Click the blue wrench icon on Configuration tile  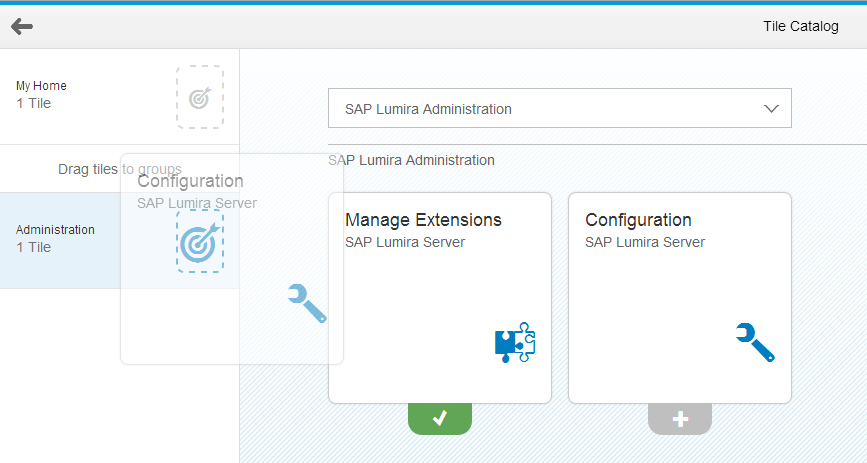(x=755, y=342)
